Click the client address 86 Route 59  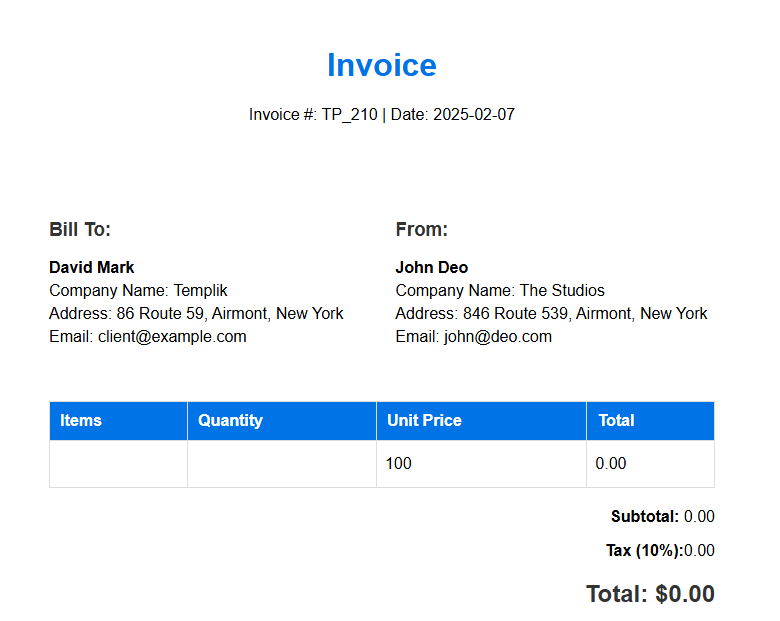pos(196,313)
